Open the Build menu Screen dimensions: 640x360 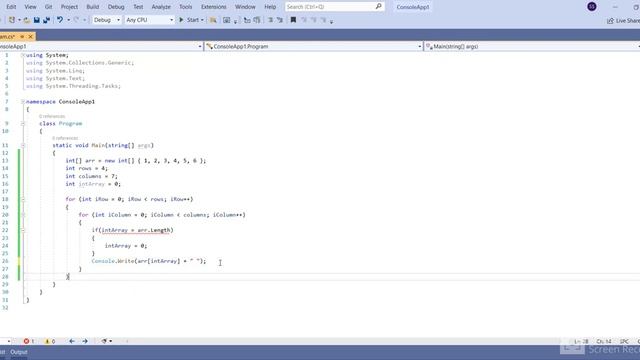pyautogui.click(x=93, y=7)
